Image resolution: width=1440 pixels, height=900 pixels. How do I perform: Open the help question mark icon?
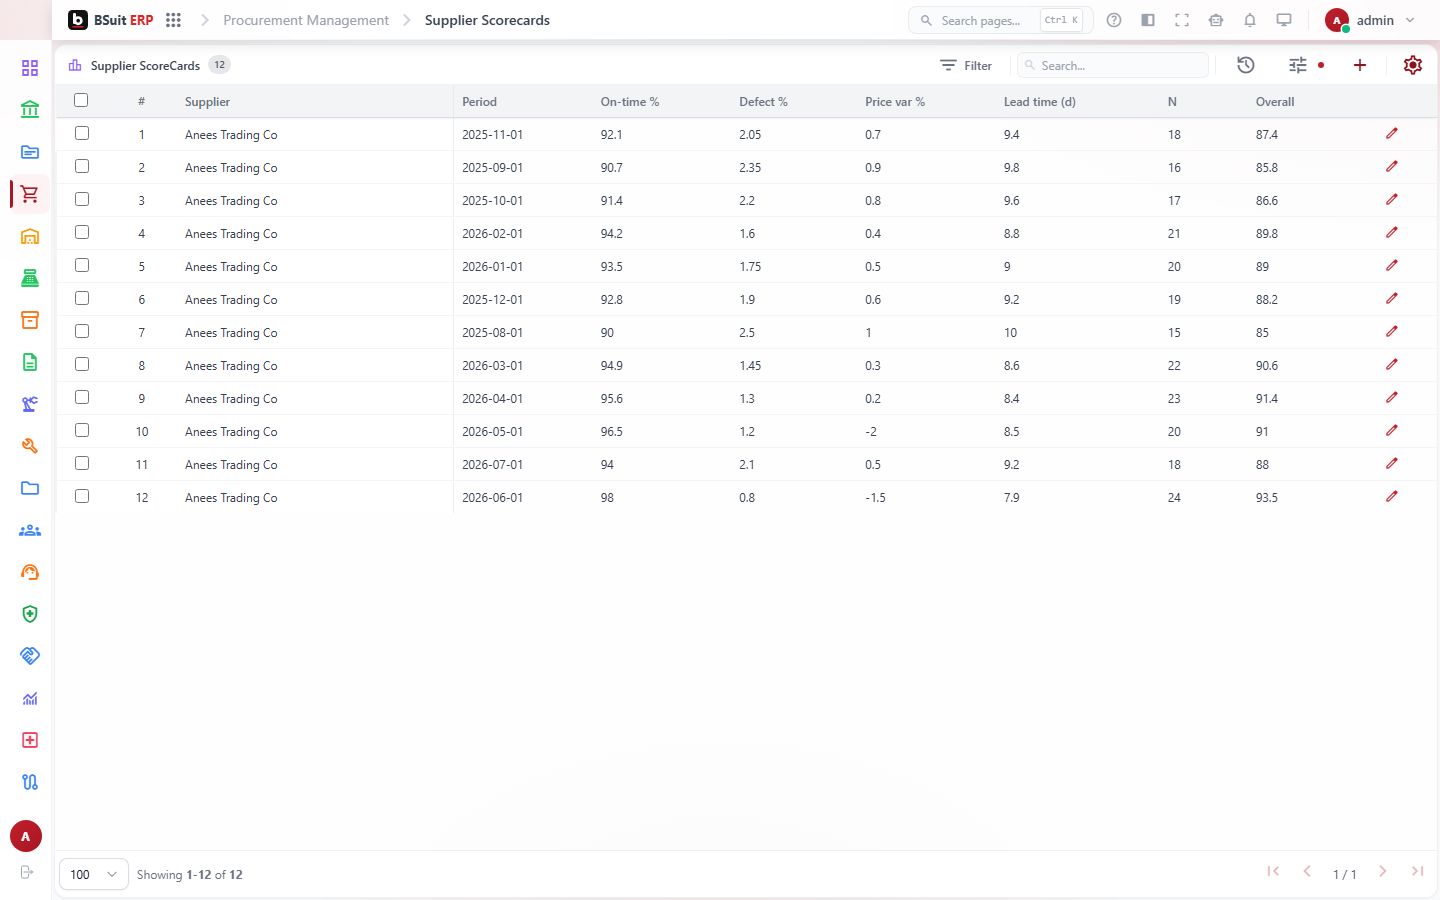point(1114,20)
